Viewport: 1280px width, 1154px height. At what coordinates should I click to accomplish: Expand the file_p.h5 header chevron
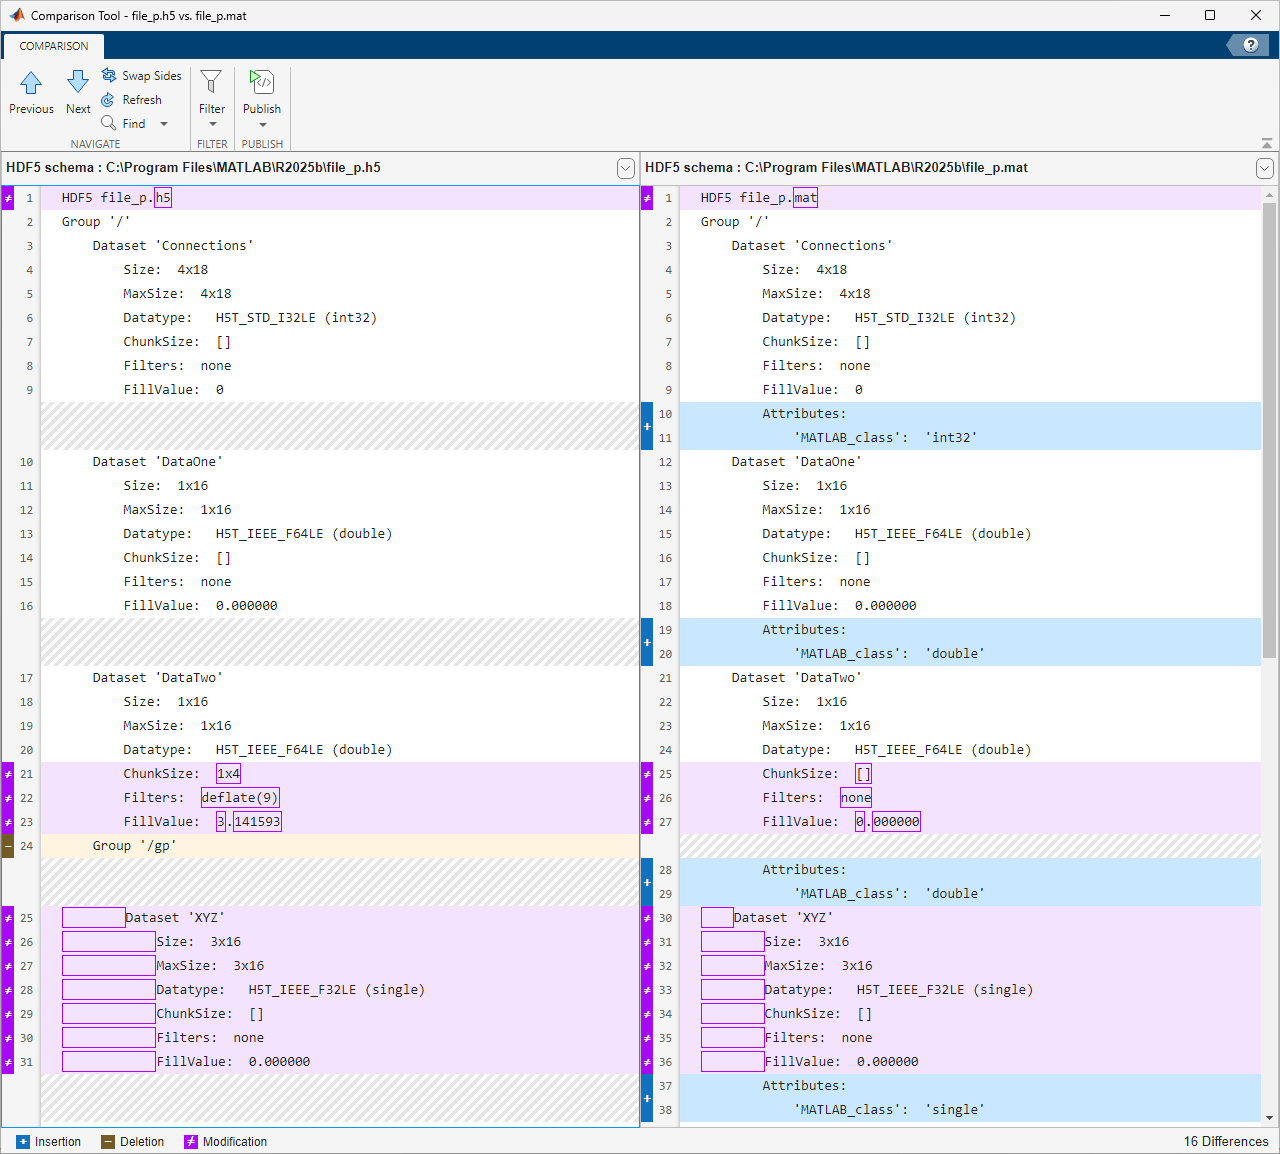626,168
